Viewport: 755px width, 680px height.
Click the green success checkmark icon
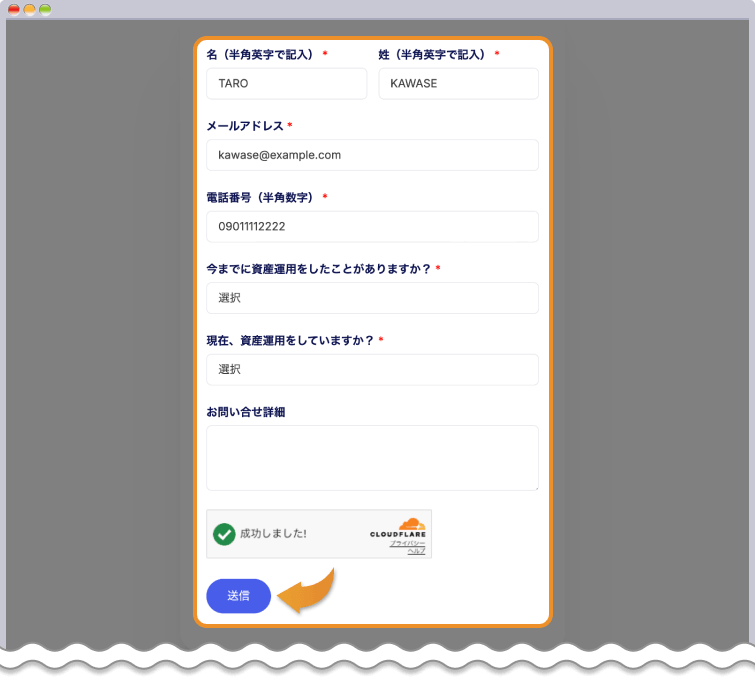tap(224, 534)
